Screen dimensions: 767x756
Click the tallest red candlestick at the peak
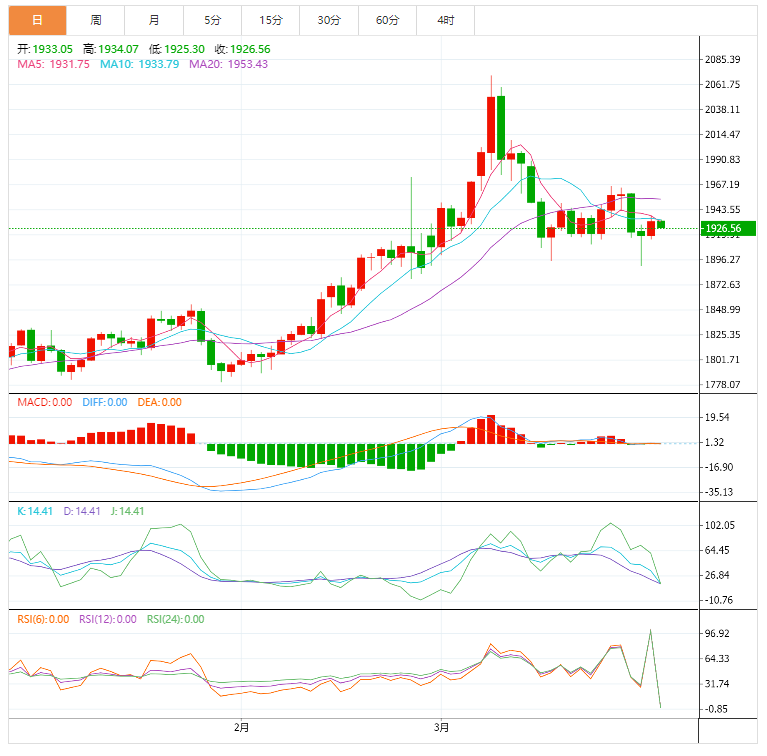tap(491, 125)
